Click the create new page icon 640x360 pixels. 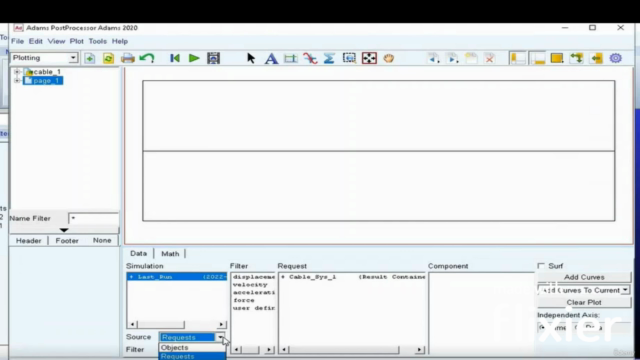point(89,58)
